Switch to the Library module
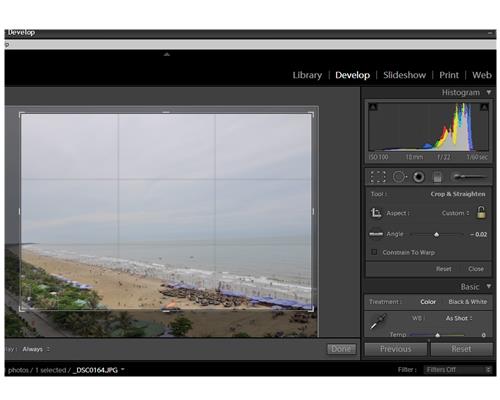Image resolution: width=500 pixels, height=400 pixels. click(x=307, y=75)
